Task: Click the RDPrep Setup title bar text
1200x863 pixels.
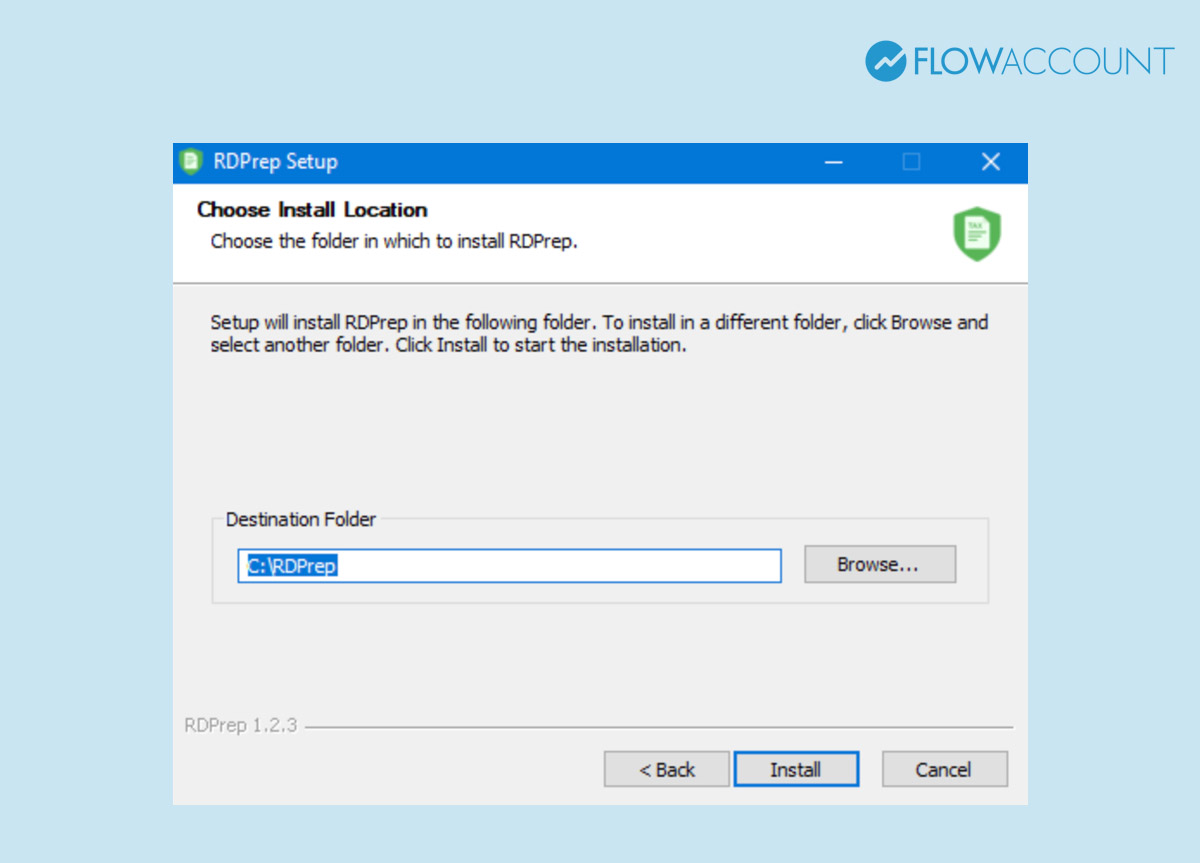Action: point(275,162)
